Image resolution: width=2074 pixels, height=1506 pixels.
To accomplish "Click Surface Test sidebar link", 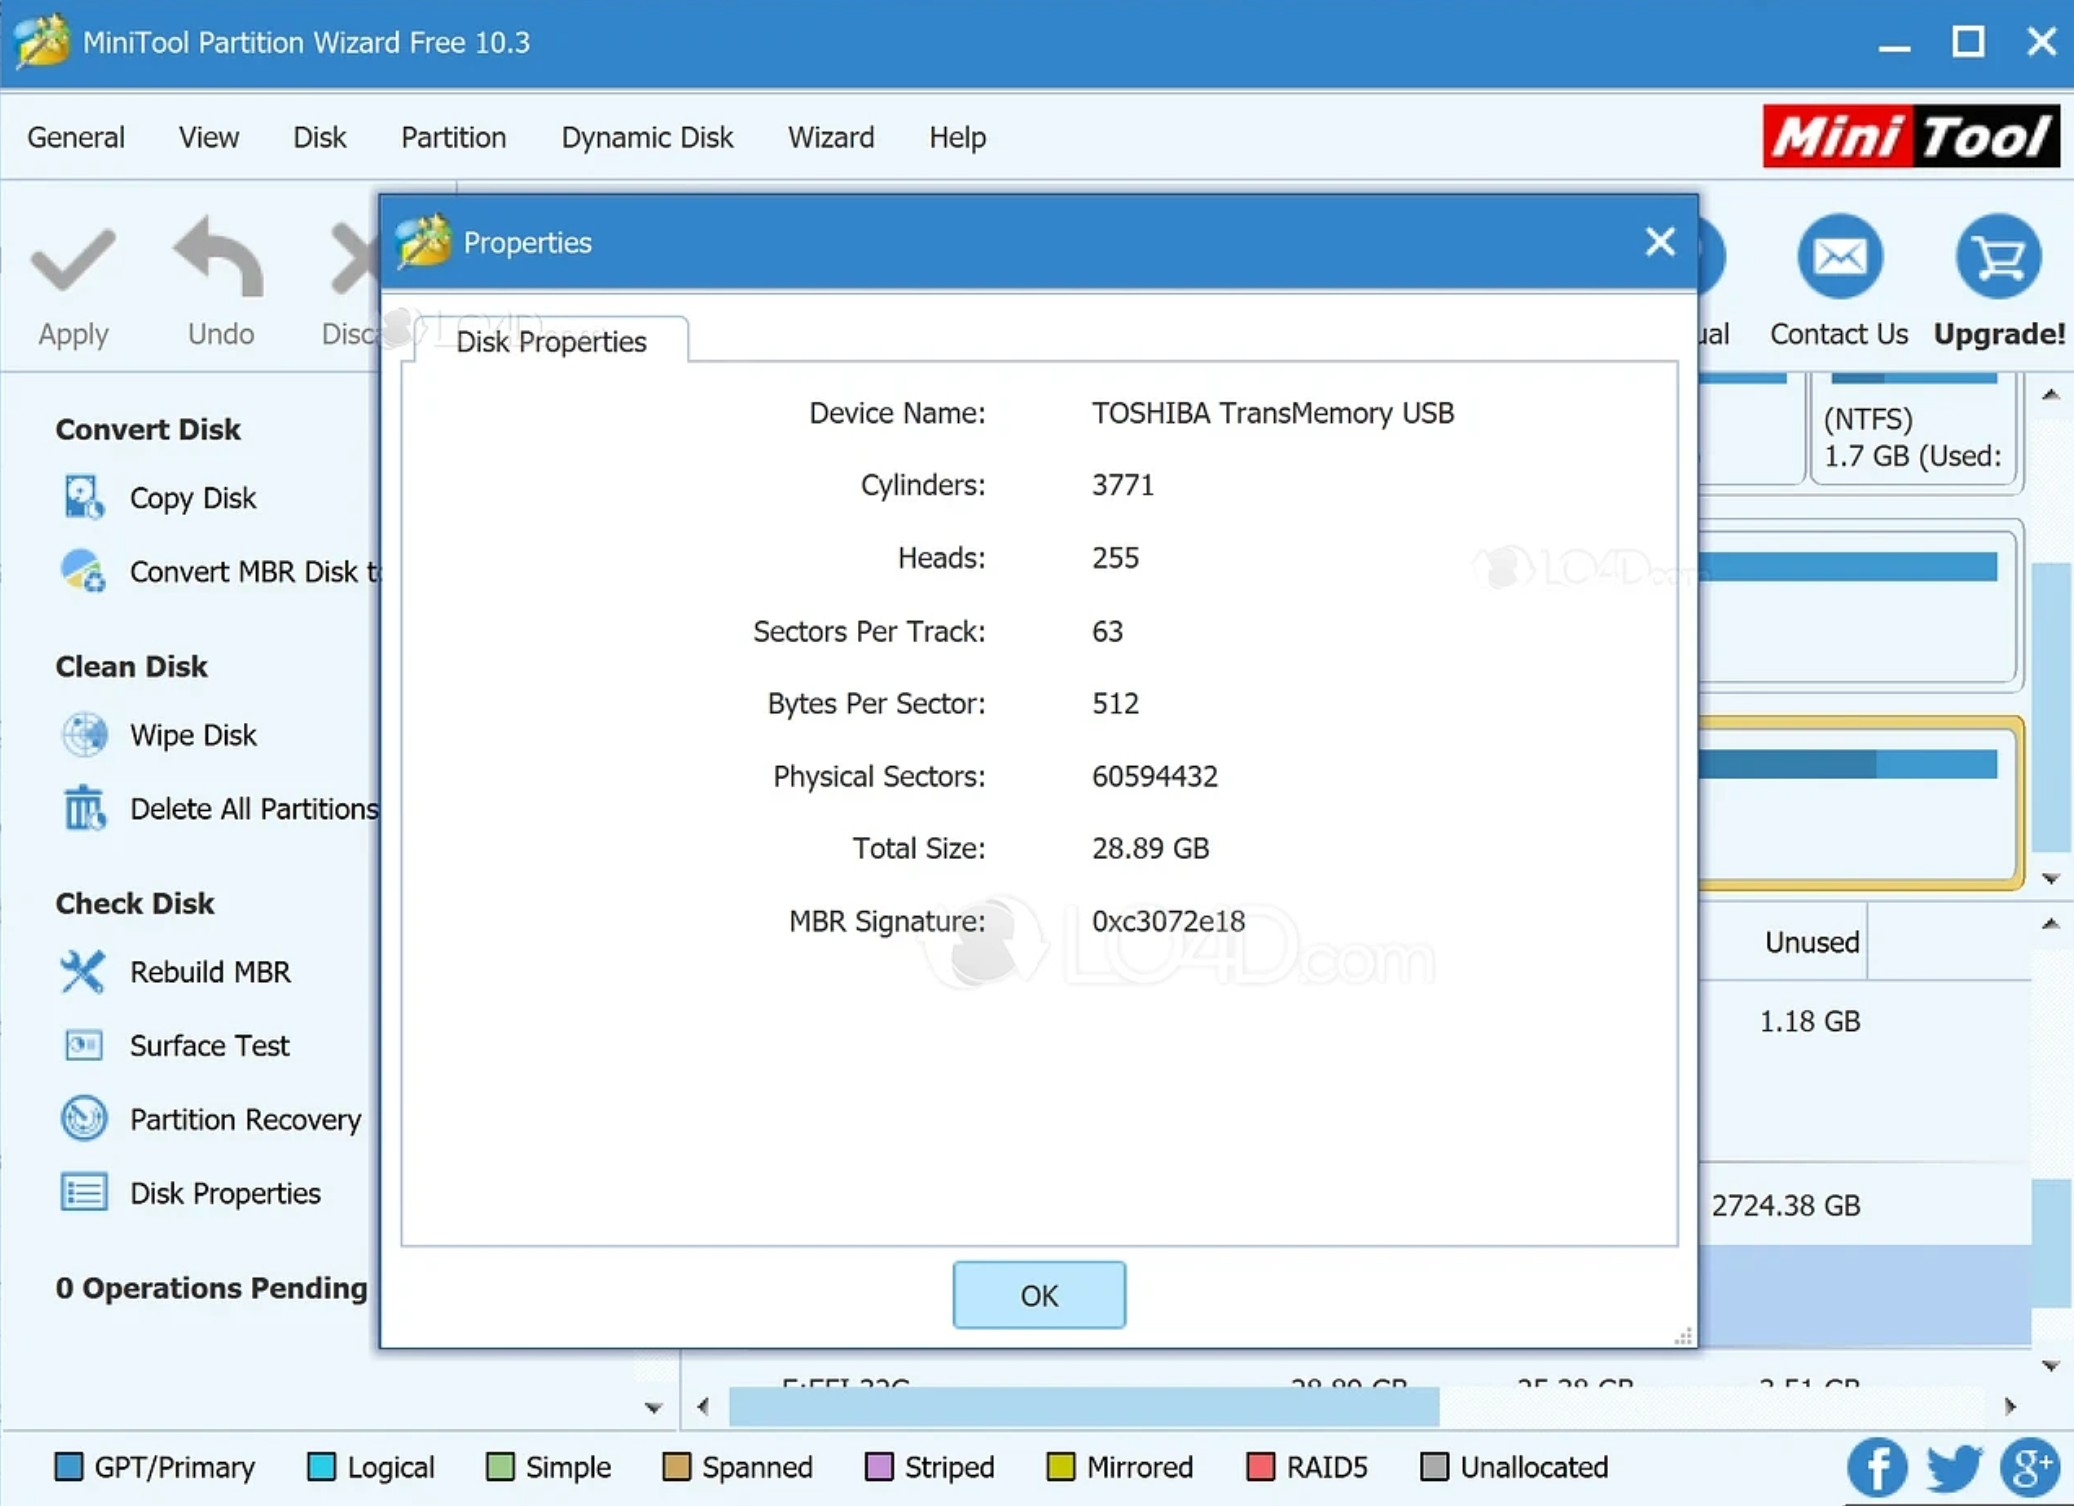I will point(209,1045).
